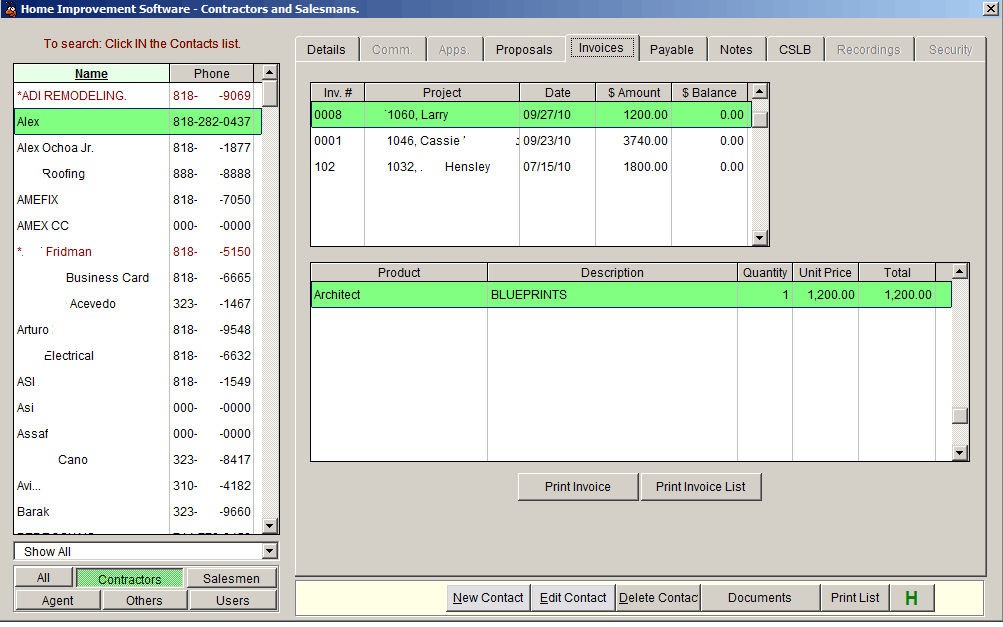
Task: Show All contact types filter button
Action: [43, 578]
